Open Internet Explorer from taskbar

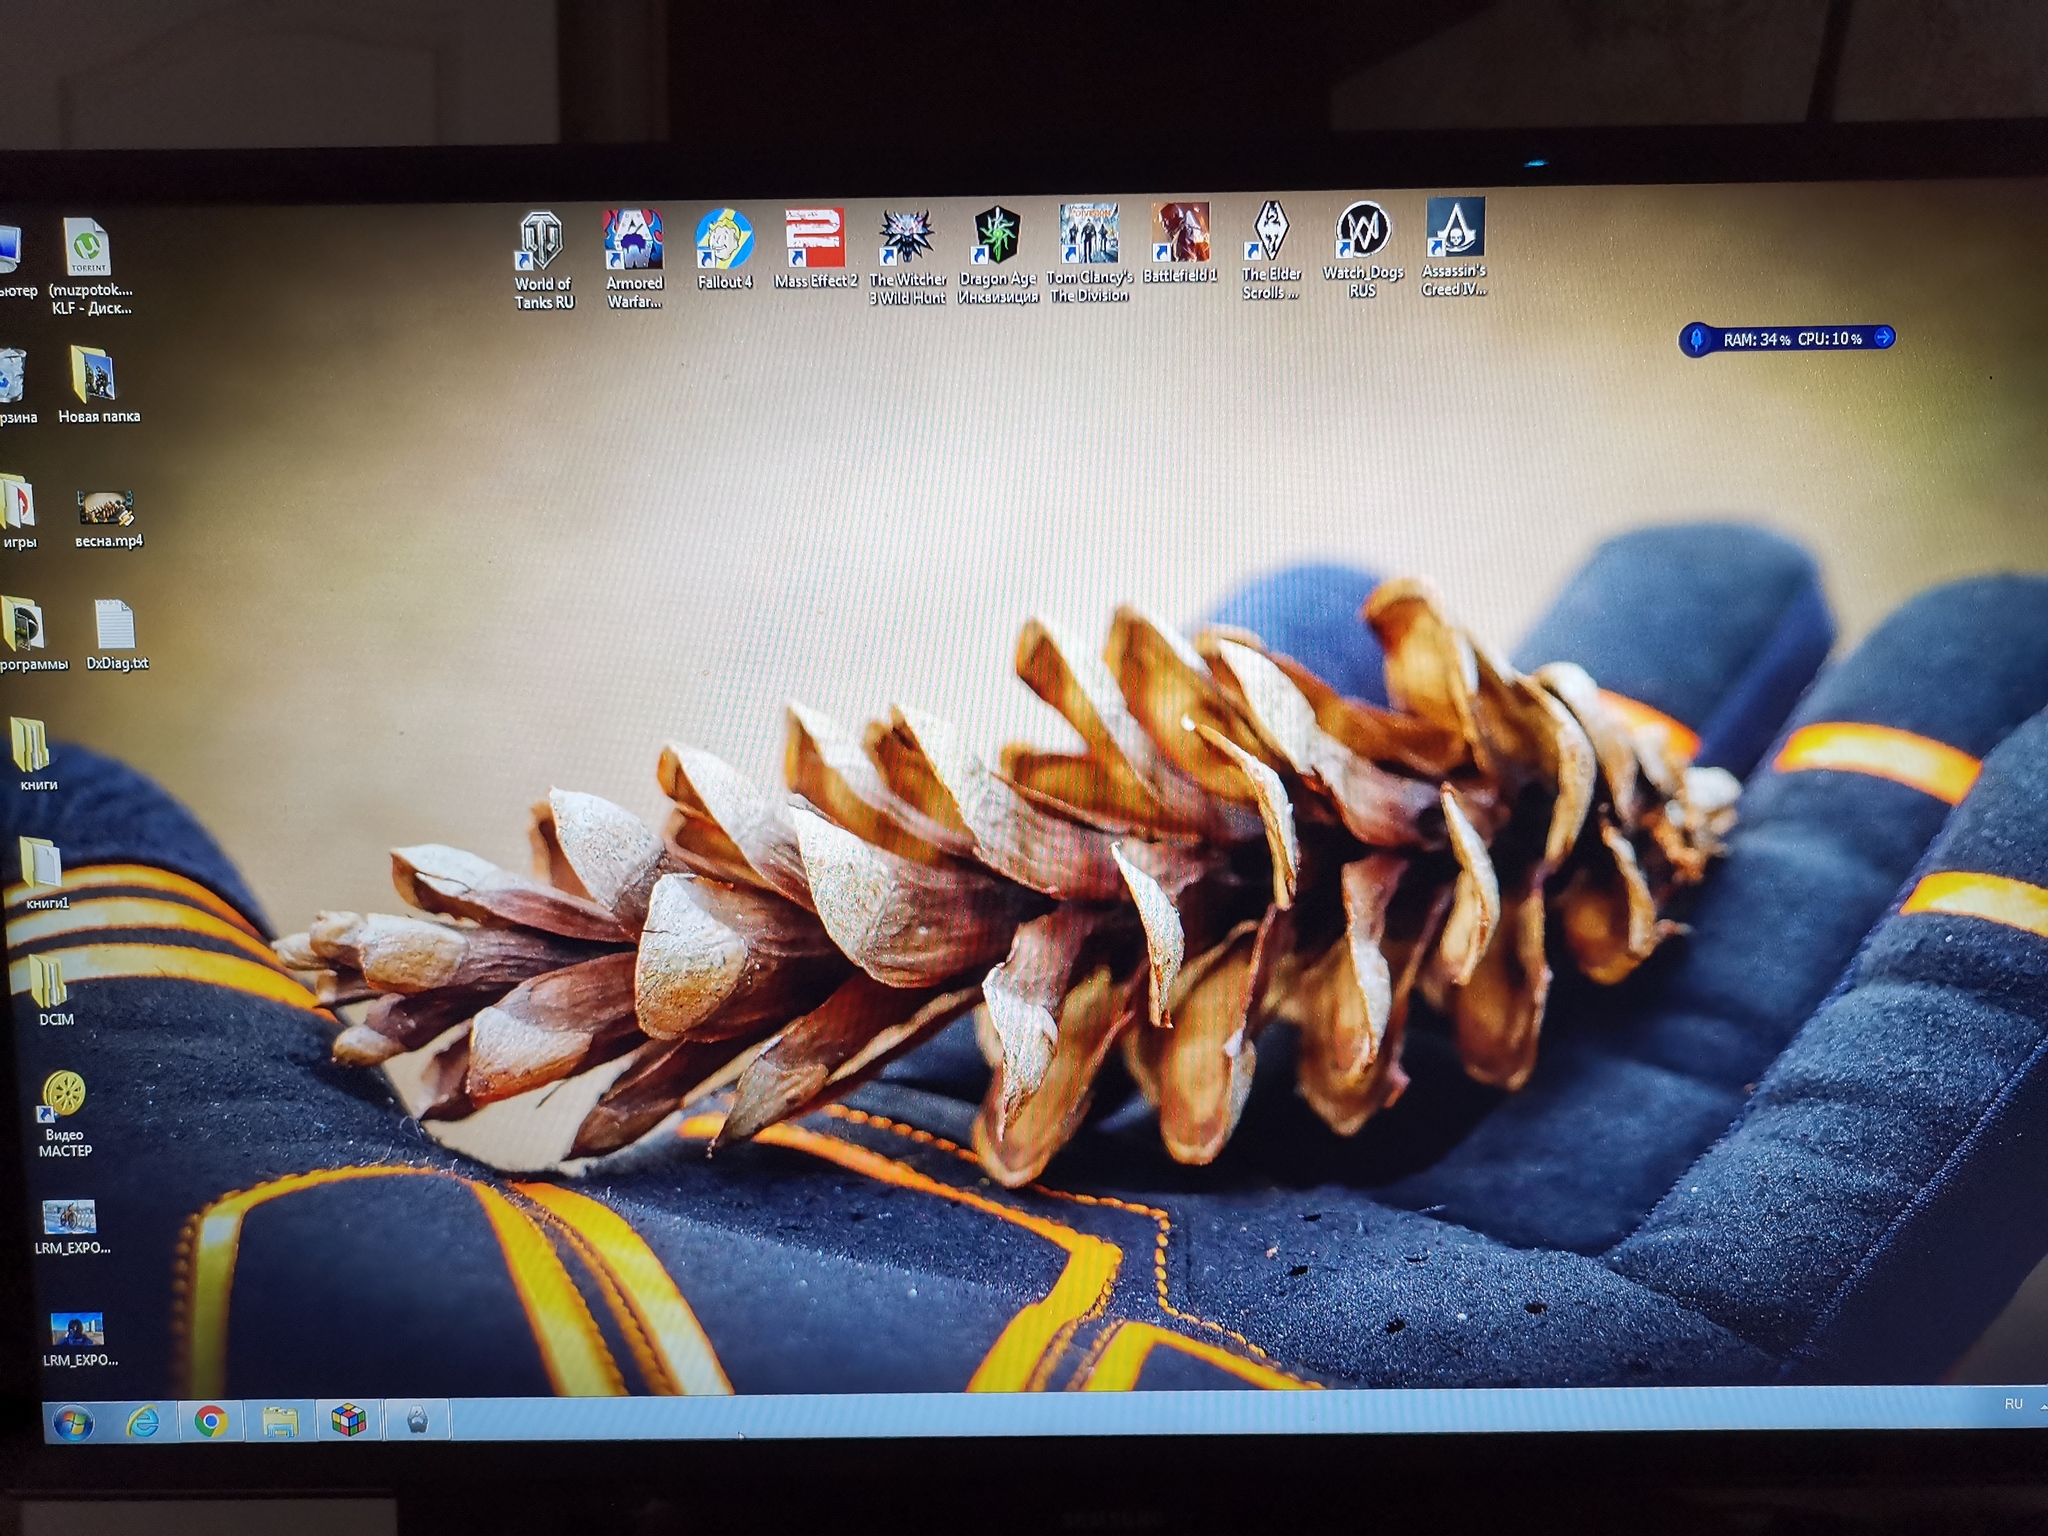(143, 1421)
